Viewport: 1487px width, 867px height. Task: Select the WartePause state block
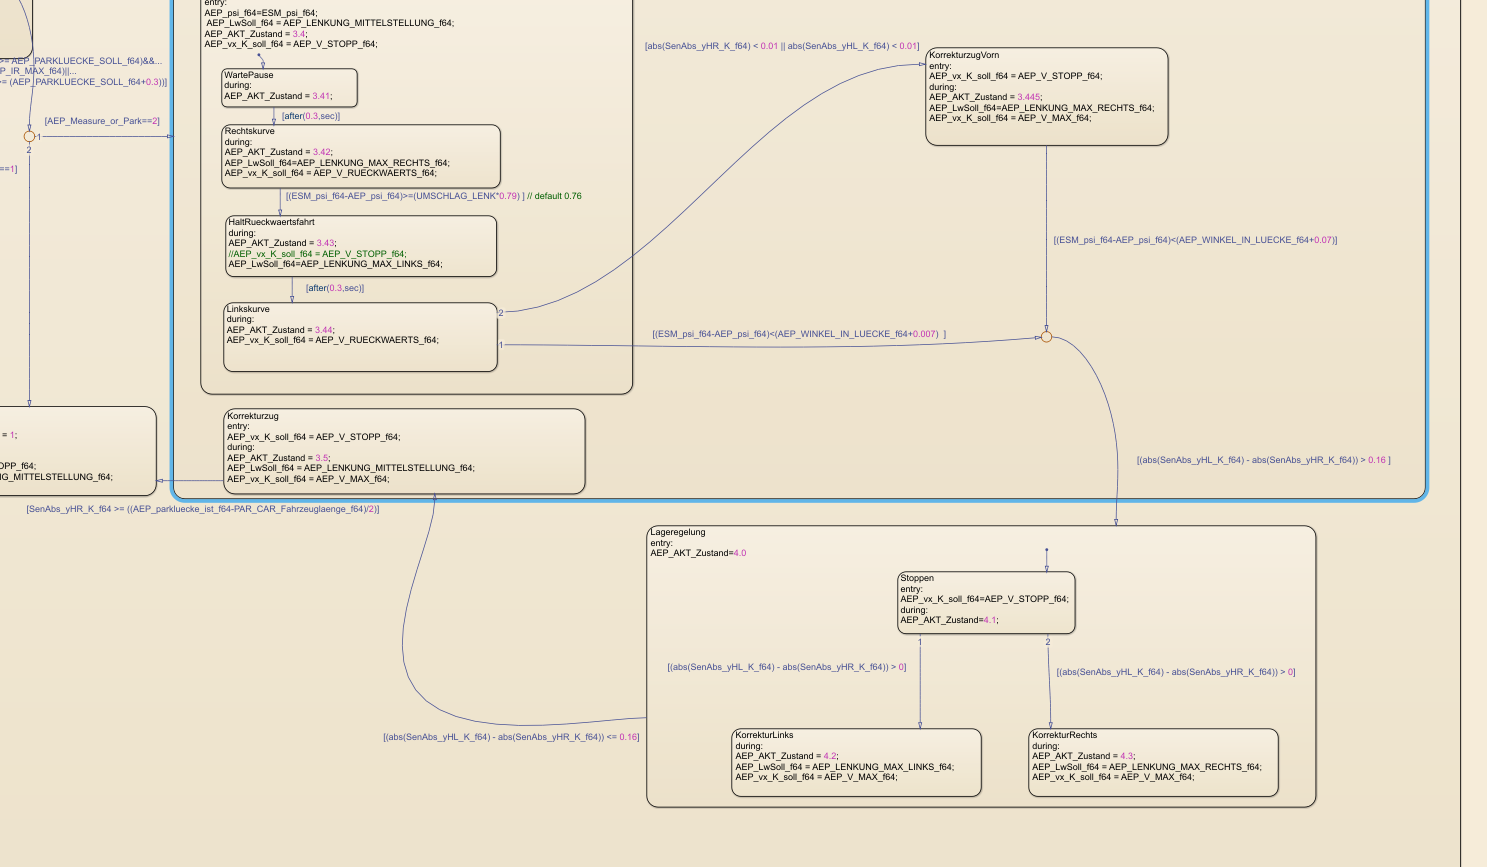(289, 87)
